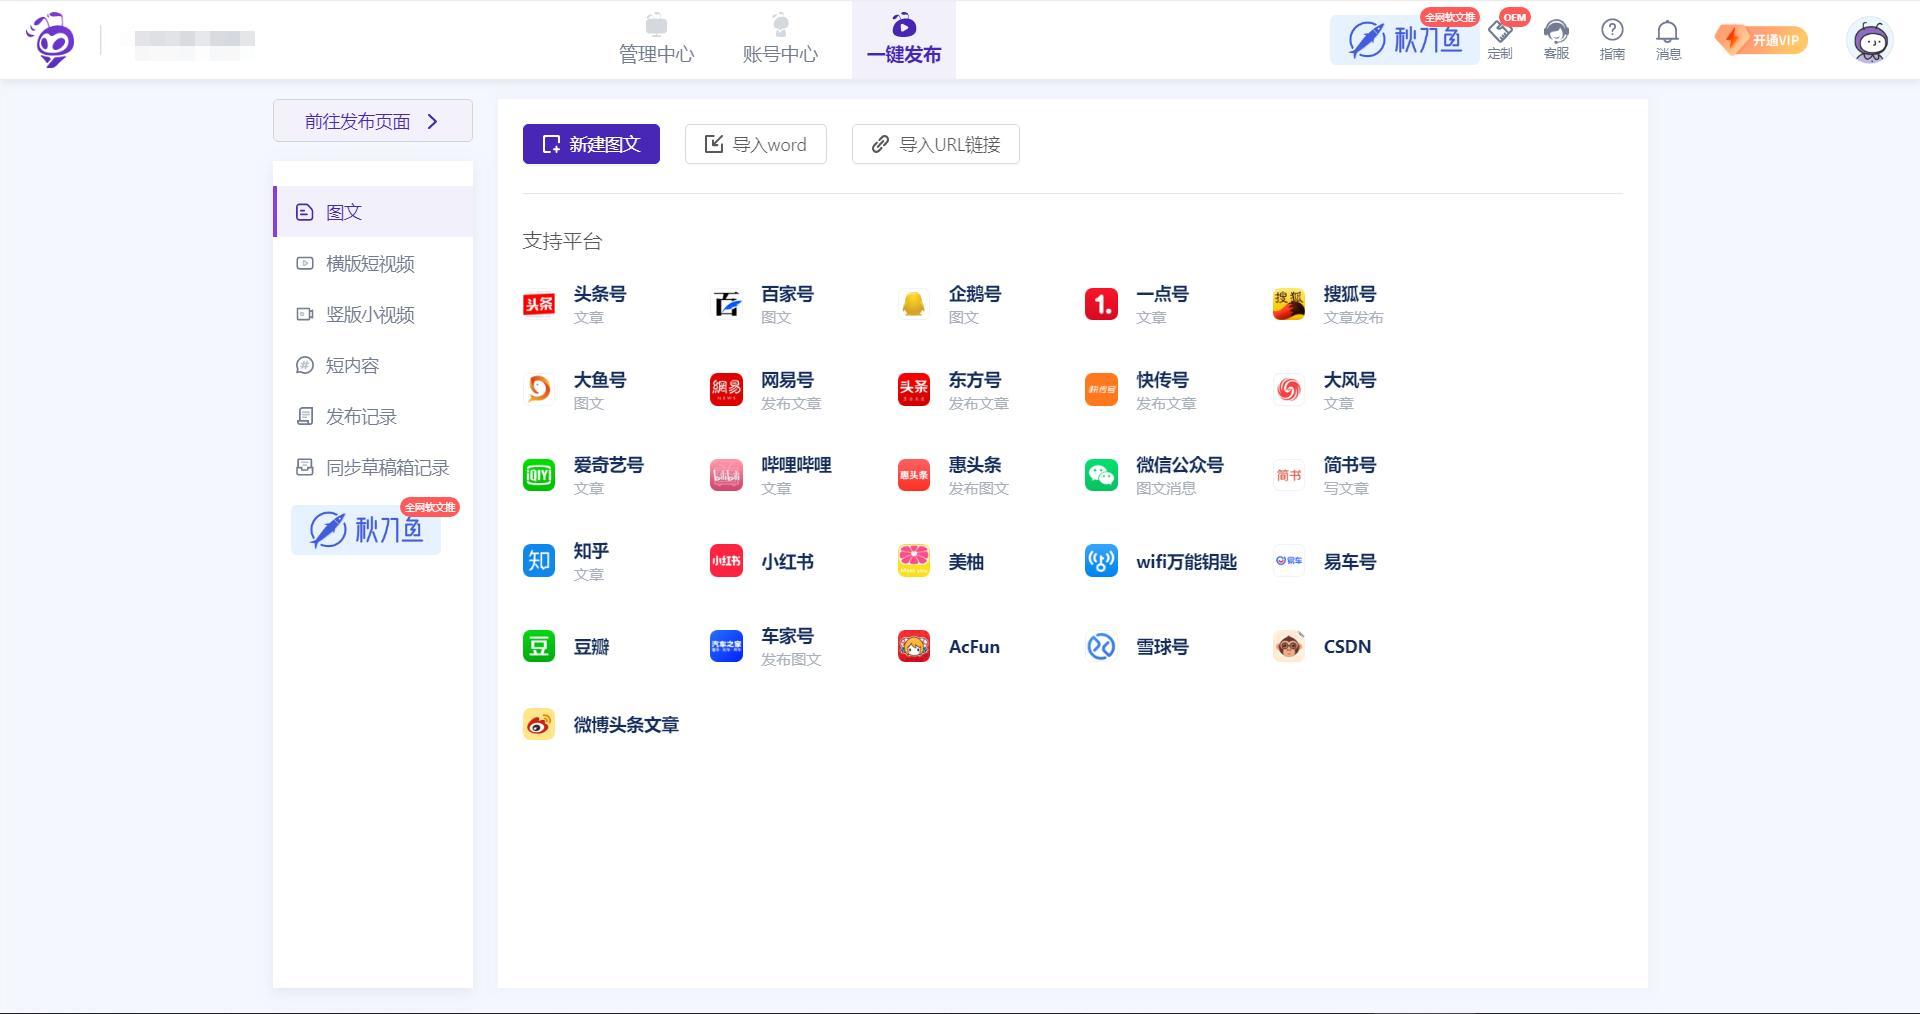
Task: Select the 搜狐号 platform icon
Action: click(1288, 304)
